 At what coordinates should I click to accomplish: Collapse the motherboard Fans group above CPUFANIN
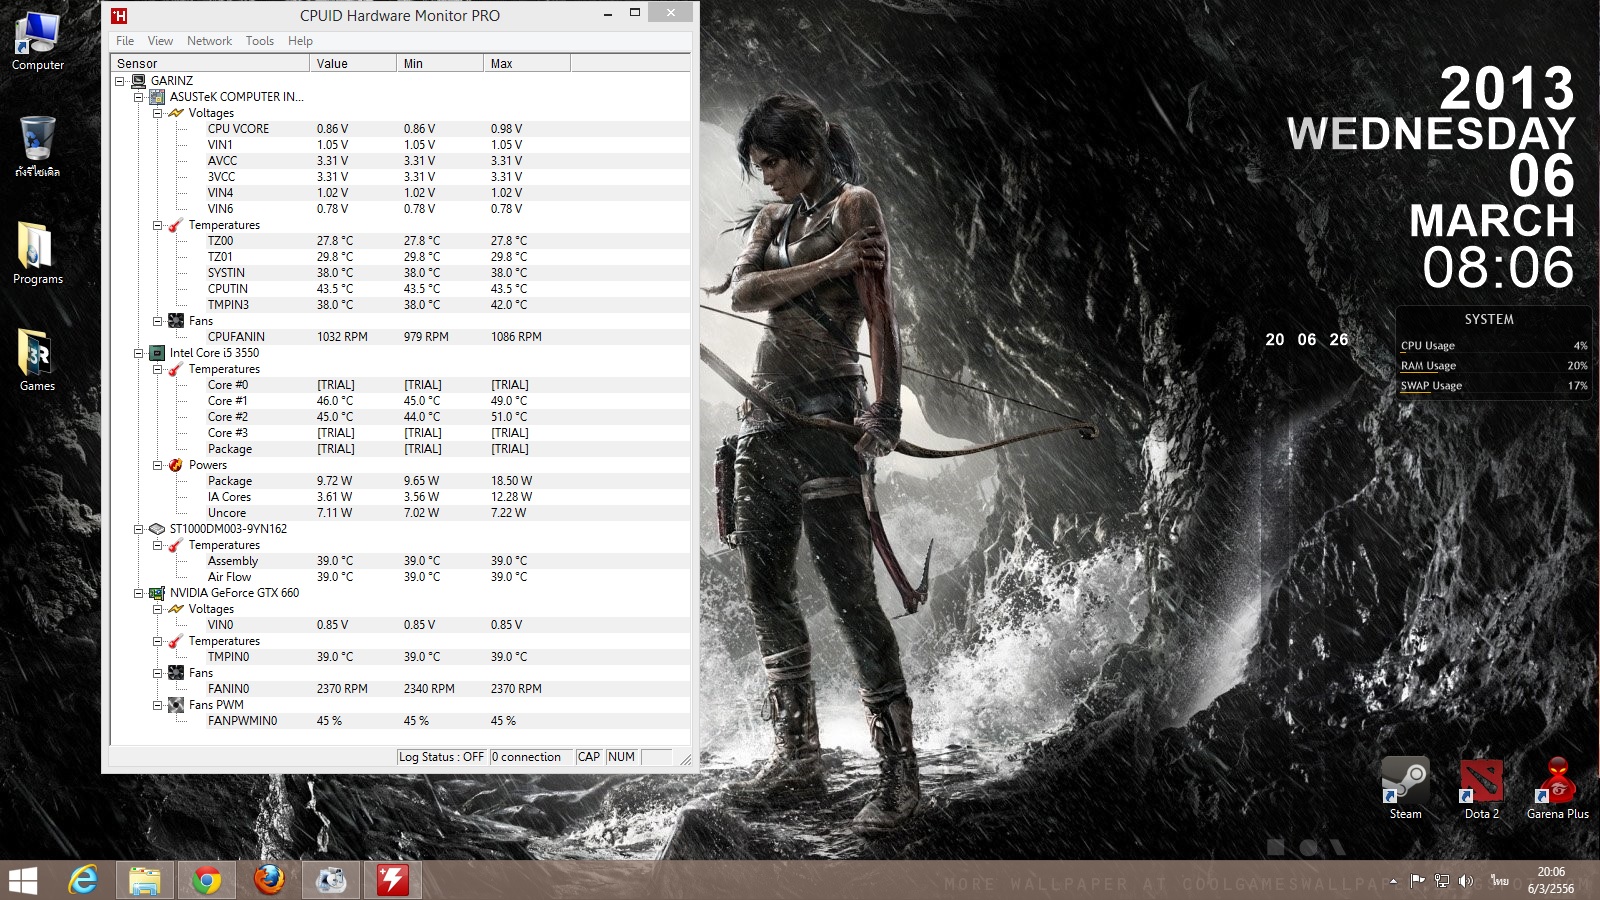[x=158, y=321]
